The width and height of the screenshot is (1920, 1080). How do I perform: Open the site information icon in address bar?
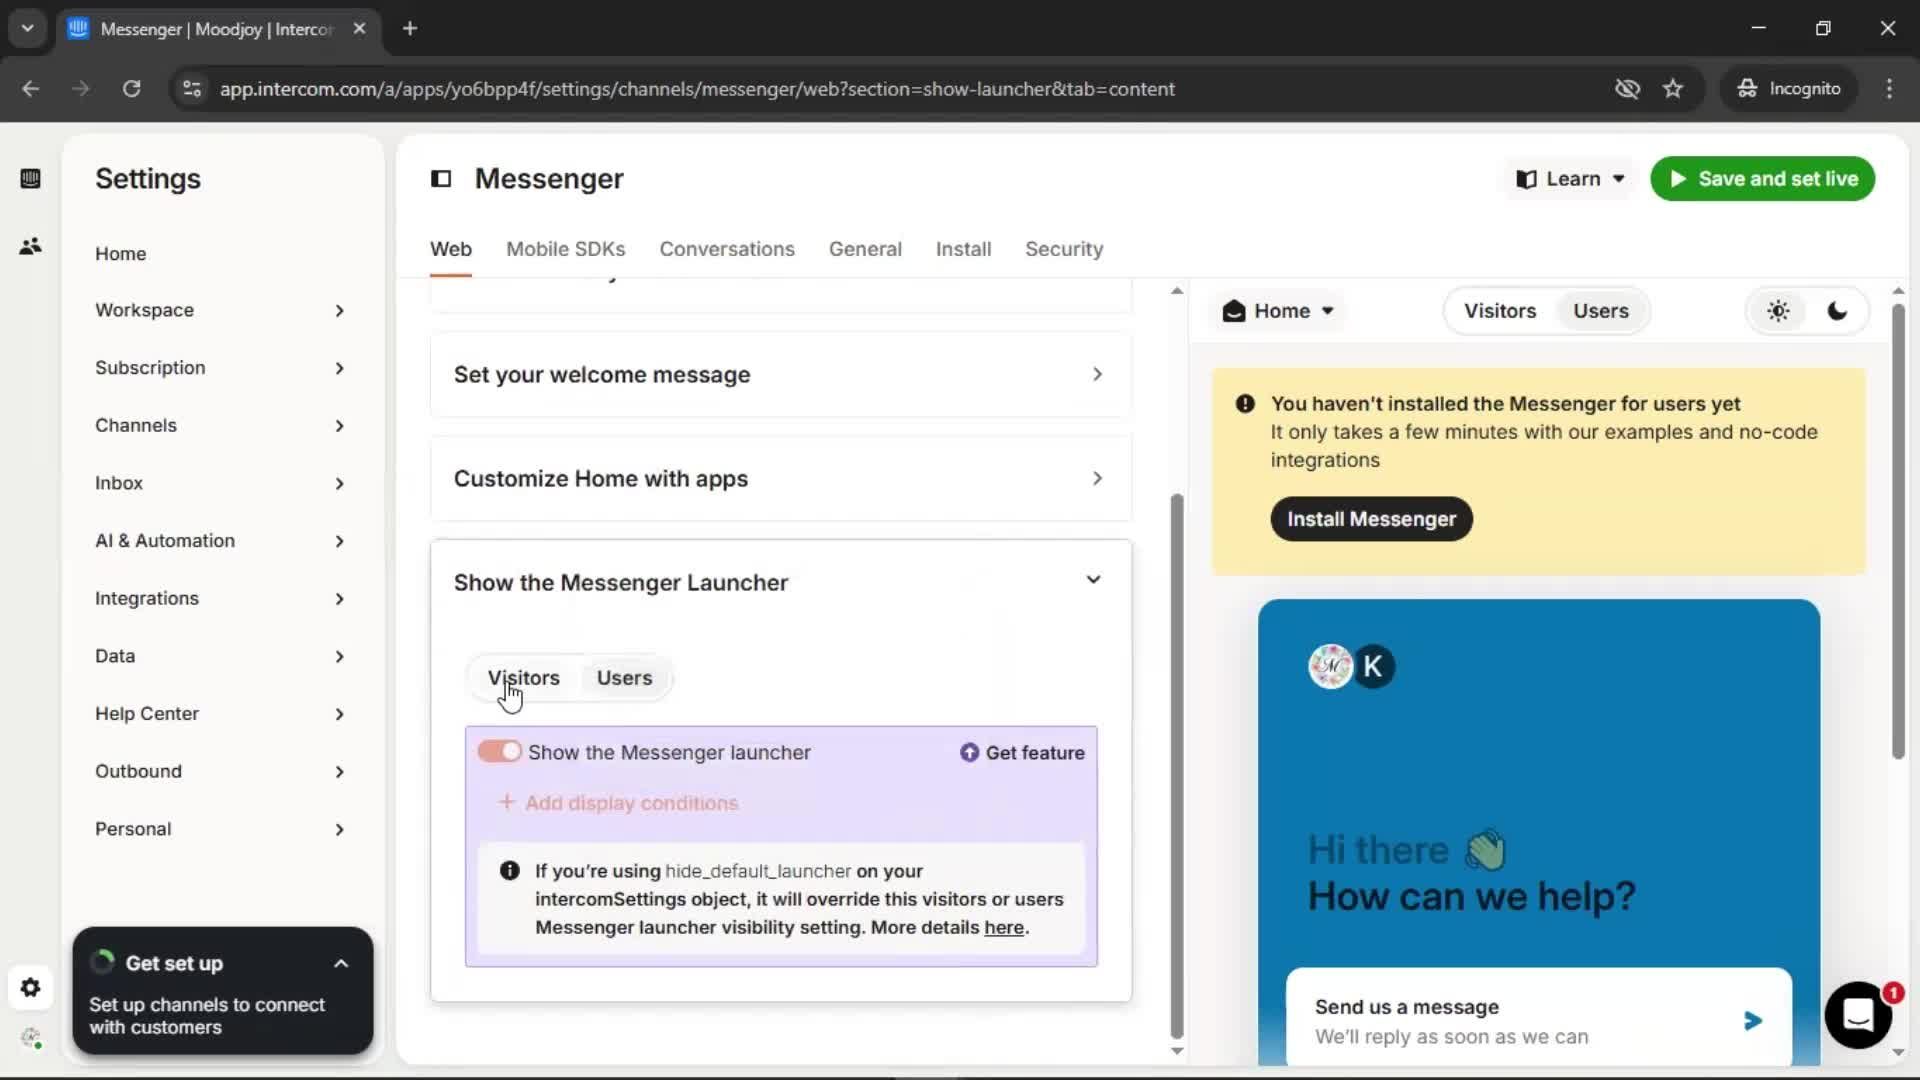[192, 89]
